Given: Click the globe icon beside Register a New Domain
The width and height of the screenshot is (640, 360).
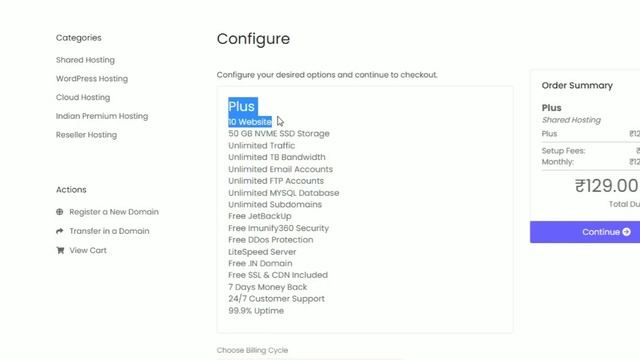Looking at the screenshot, I should (x=60, y=212).
